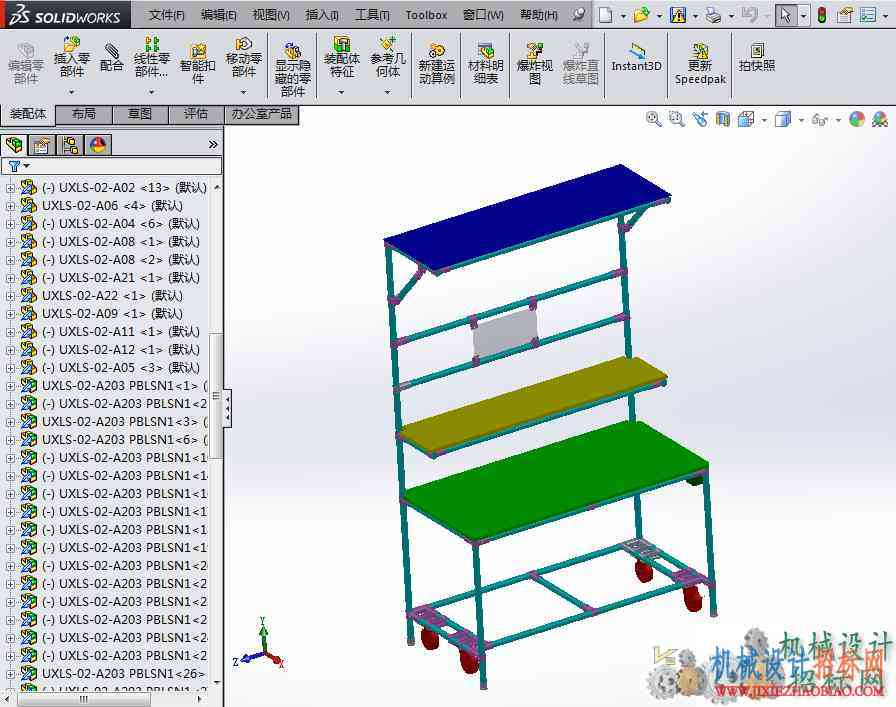The height and width of the screenshot is (707, 896).
Task: Switch to the Evaluate (评估) tab
Action: coord(195,114)
